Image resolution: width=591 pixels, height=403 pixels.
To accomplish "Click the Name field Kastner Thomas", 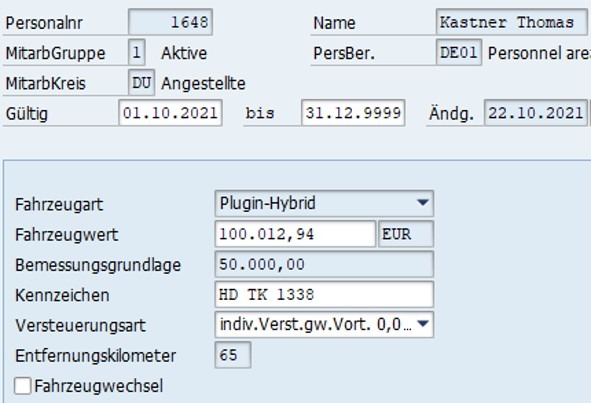I will 511,22.
